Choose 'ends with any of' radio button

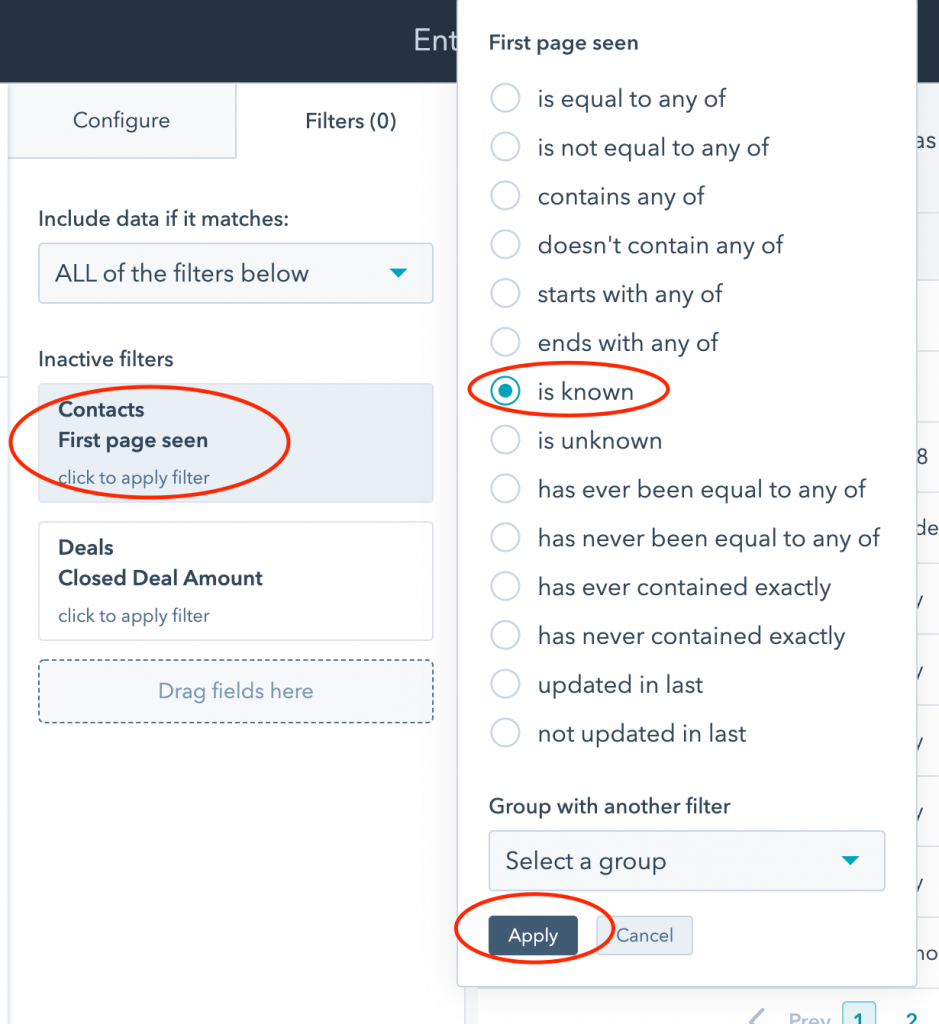(506, 343)
